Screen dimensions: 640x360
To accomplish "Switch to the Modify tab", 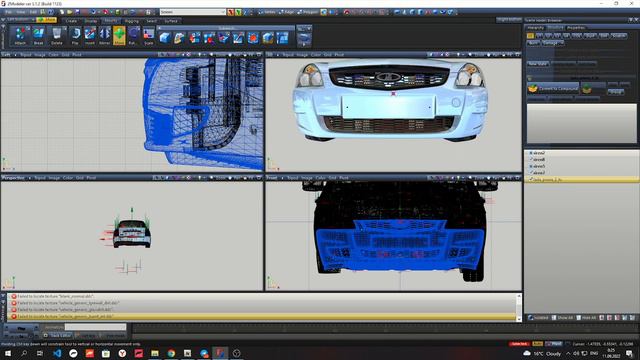I will 110,21.
